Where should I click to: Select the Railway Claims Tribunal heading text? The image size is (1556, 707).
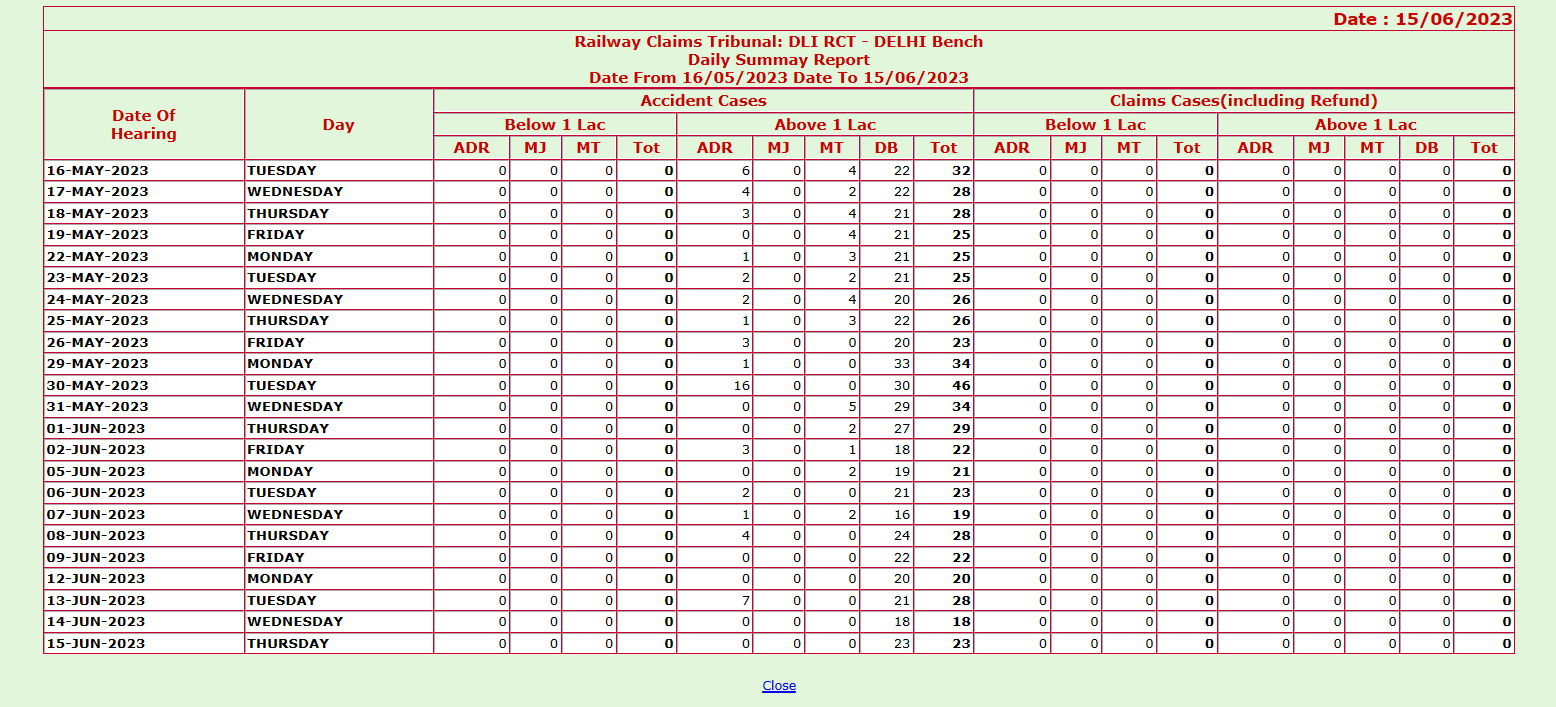pyautogui.click(x=778, y=42)
